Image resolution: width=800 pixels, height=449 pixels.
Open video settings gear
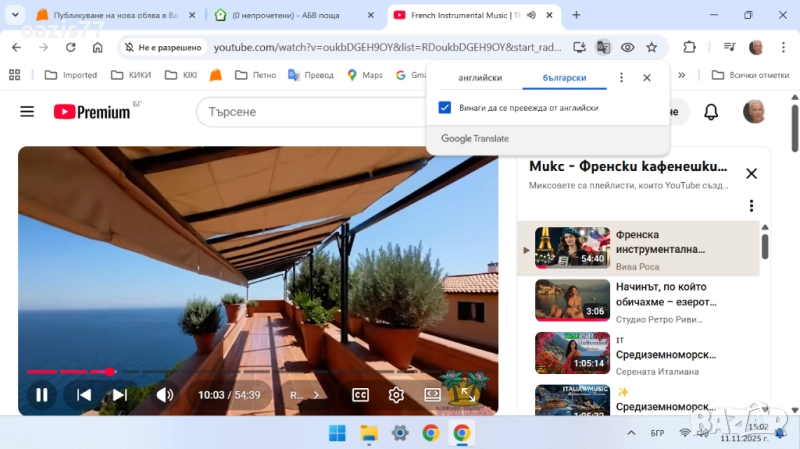click(x=396, y=395)
